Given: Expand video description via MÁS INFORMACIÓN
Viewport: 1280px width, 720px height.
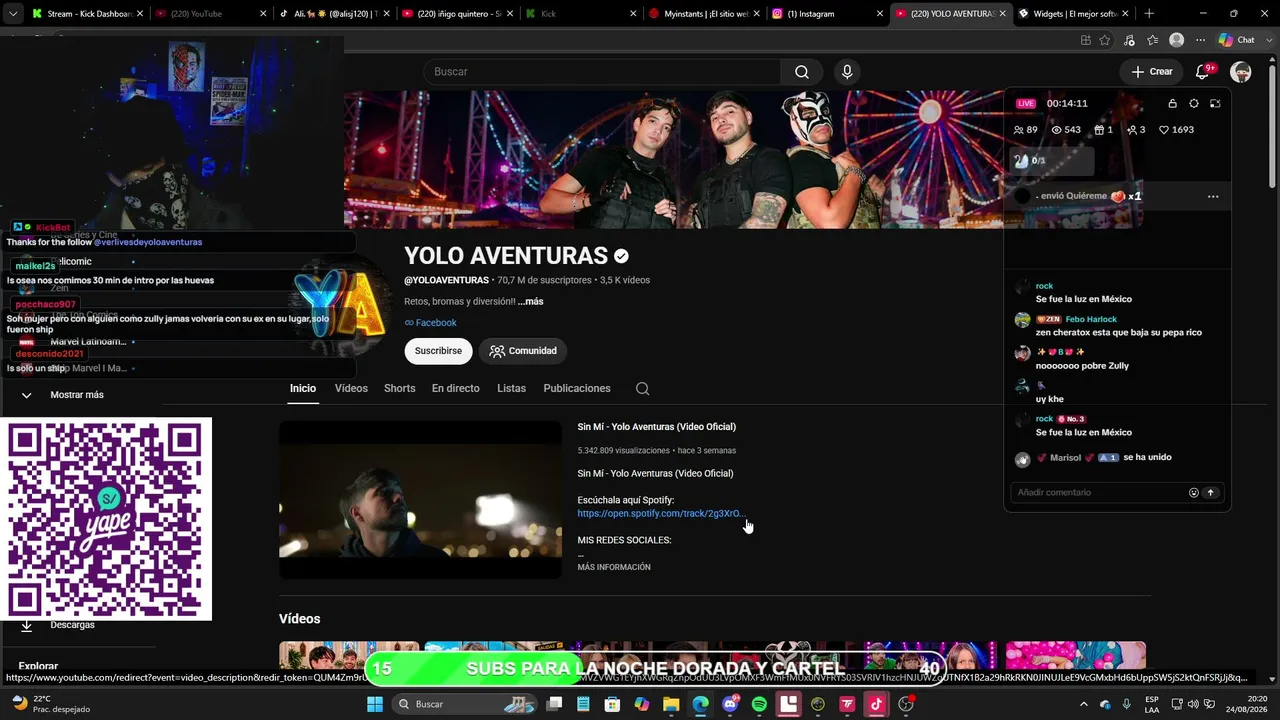Looking at the screenshot, I should click(x=614, y=567).
